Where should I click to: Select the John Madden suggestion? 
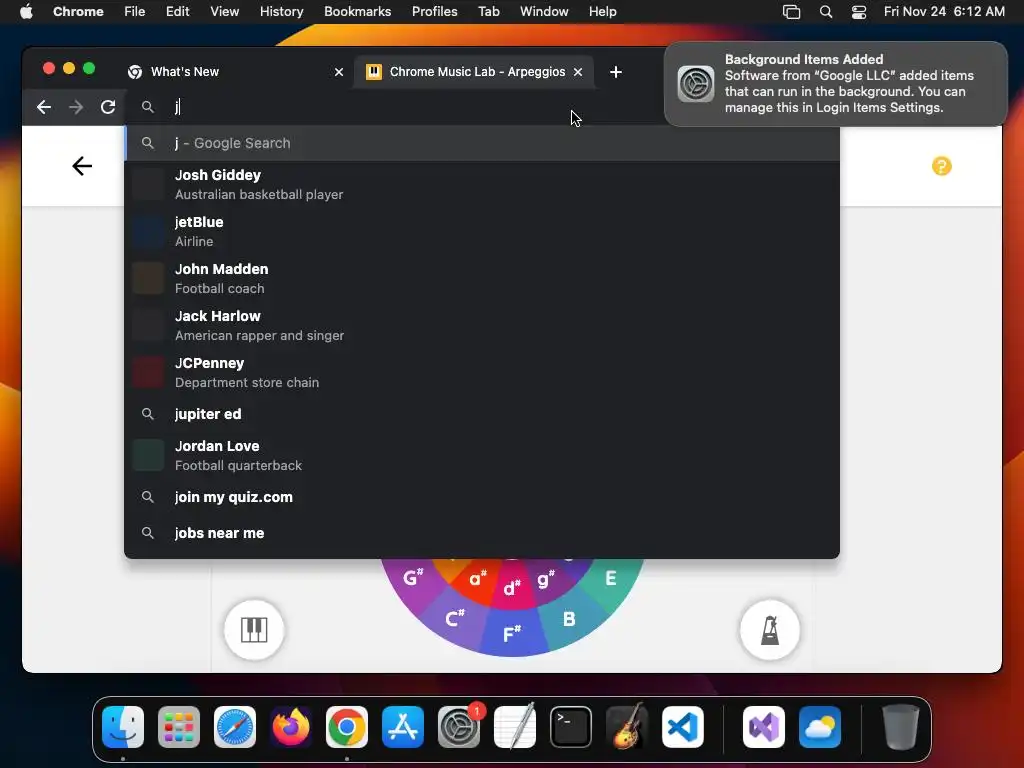tap(482, 279)
